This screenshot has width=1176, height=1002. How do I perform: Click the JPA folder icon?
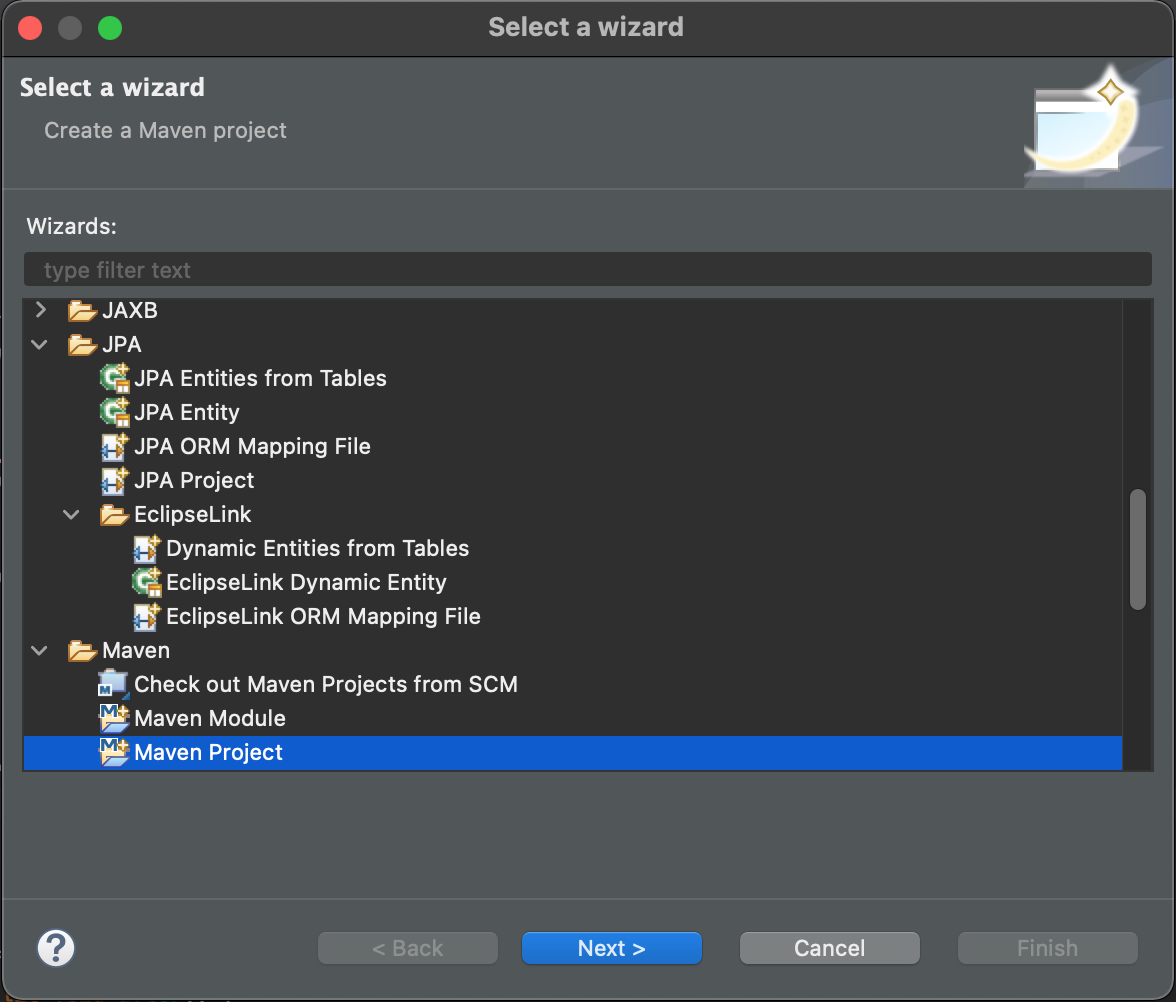pyautogui.click(x=82, y=345)
